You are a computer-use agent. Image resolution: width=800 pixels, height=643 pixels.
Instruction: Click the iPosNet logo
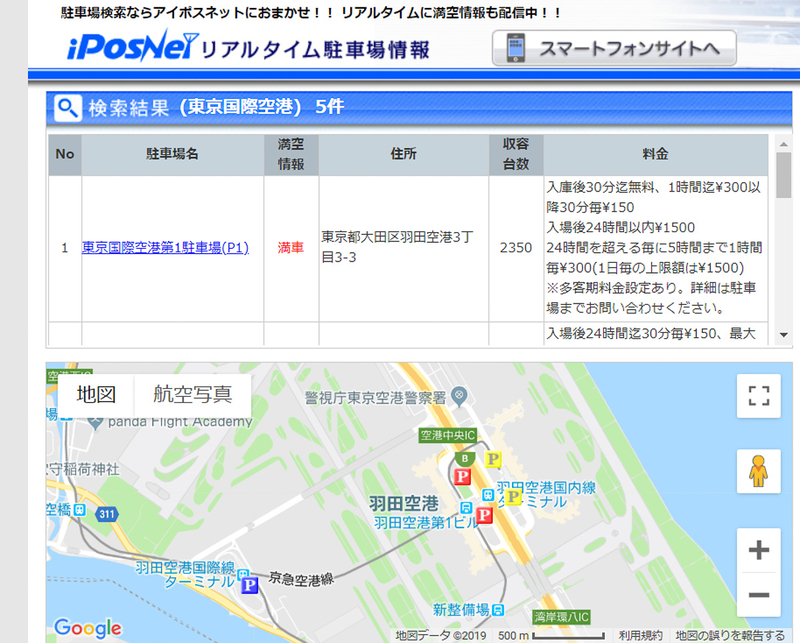pos(132,45)
